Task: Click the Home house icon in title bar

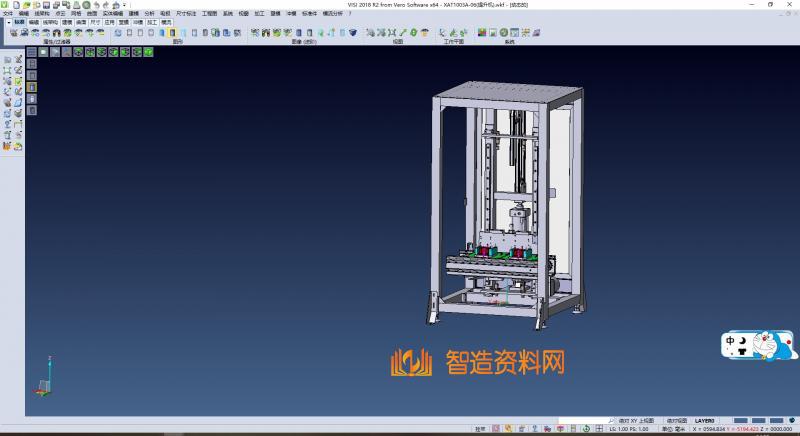Action: [116, 5]
